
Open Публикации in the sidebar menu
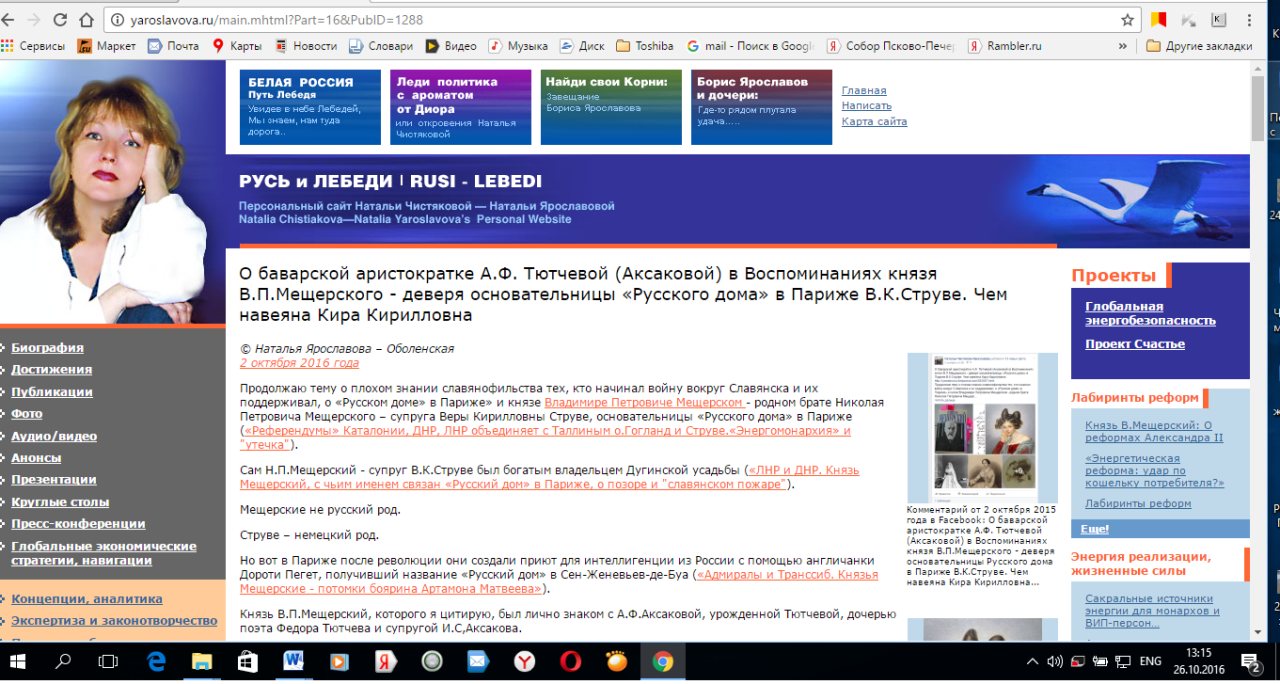tap(52, 392)
